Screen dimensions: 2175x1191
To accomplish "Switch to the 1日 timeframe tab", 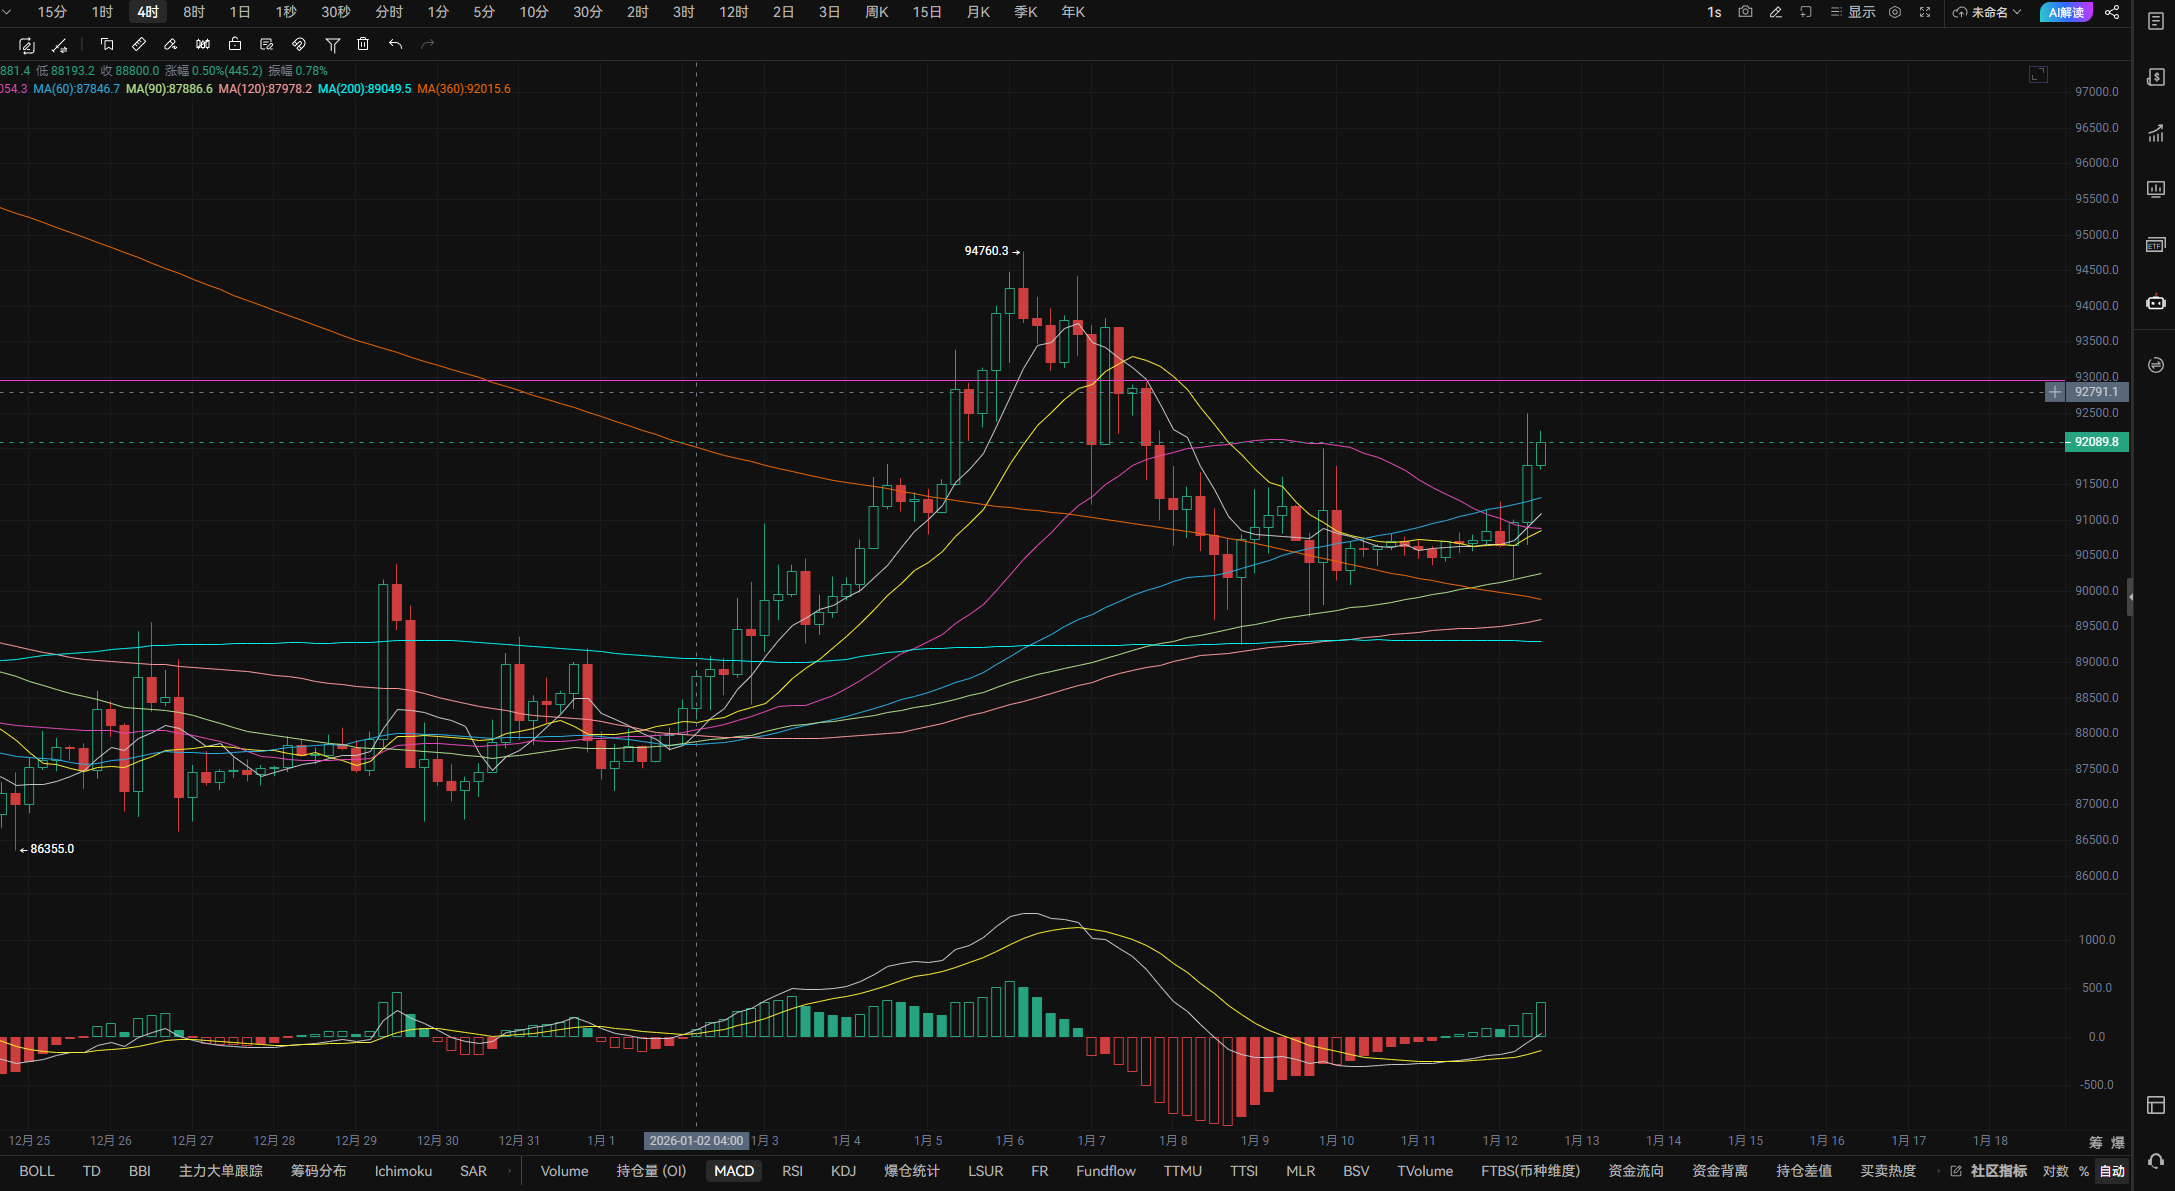I will pyautogui.click(x=240, y=12).
